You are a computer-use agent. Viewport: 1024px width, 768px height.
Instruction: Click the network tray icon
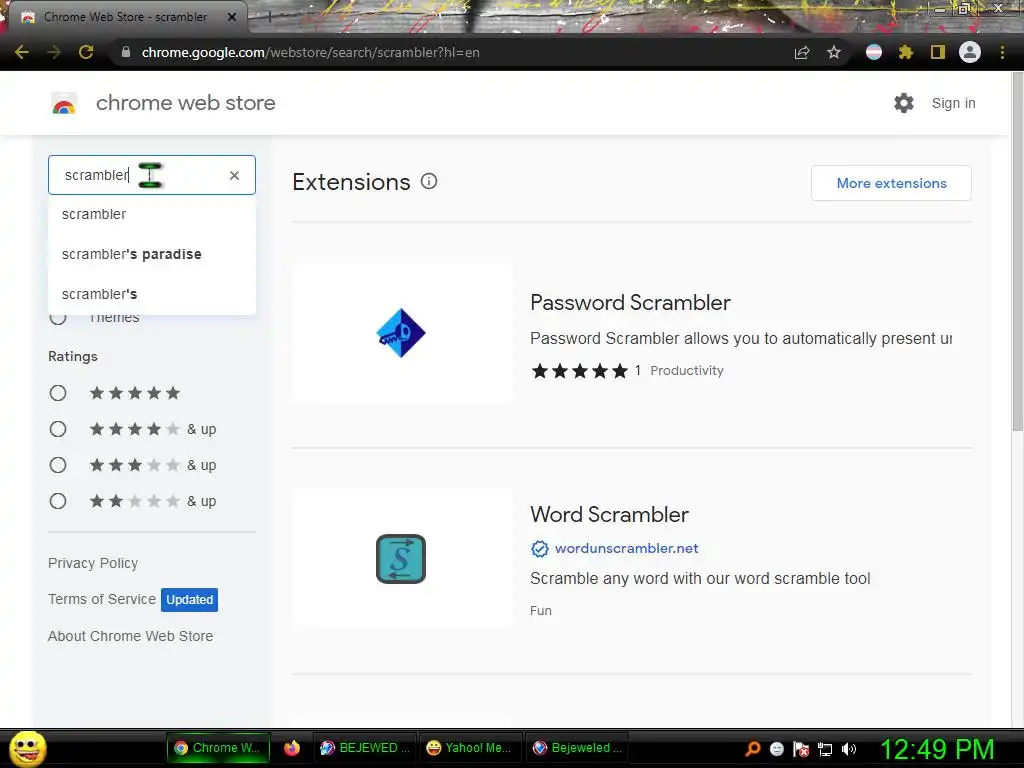[x=825, y=749]
